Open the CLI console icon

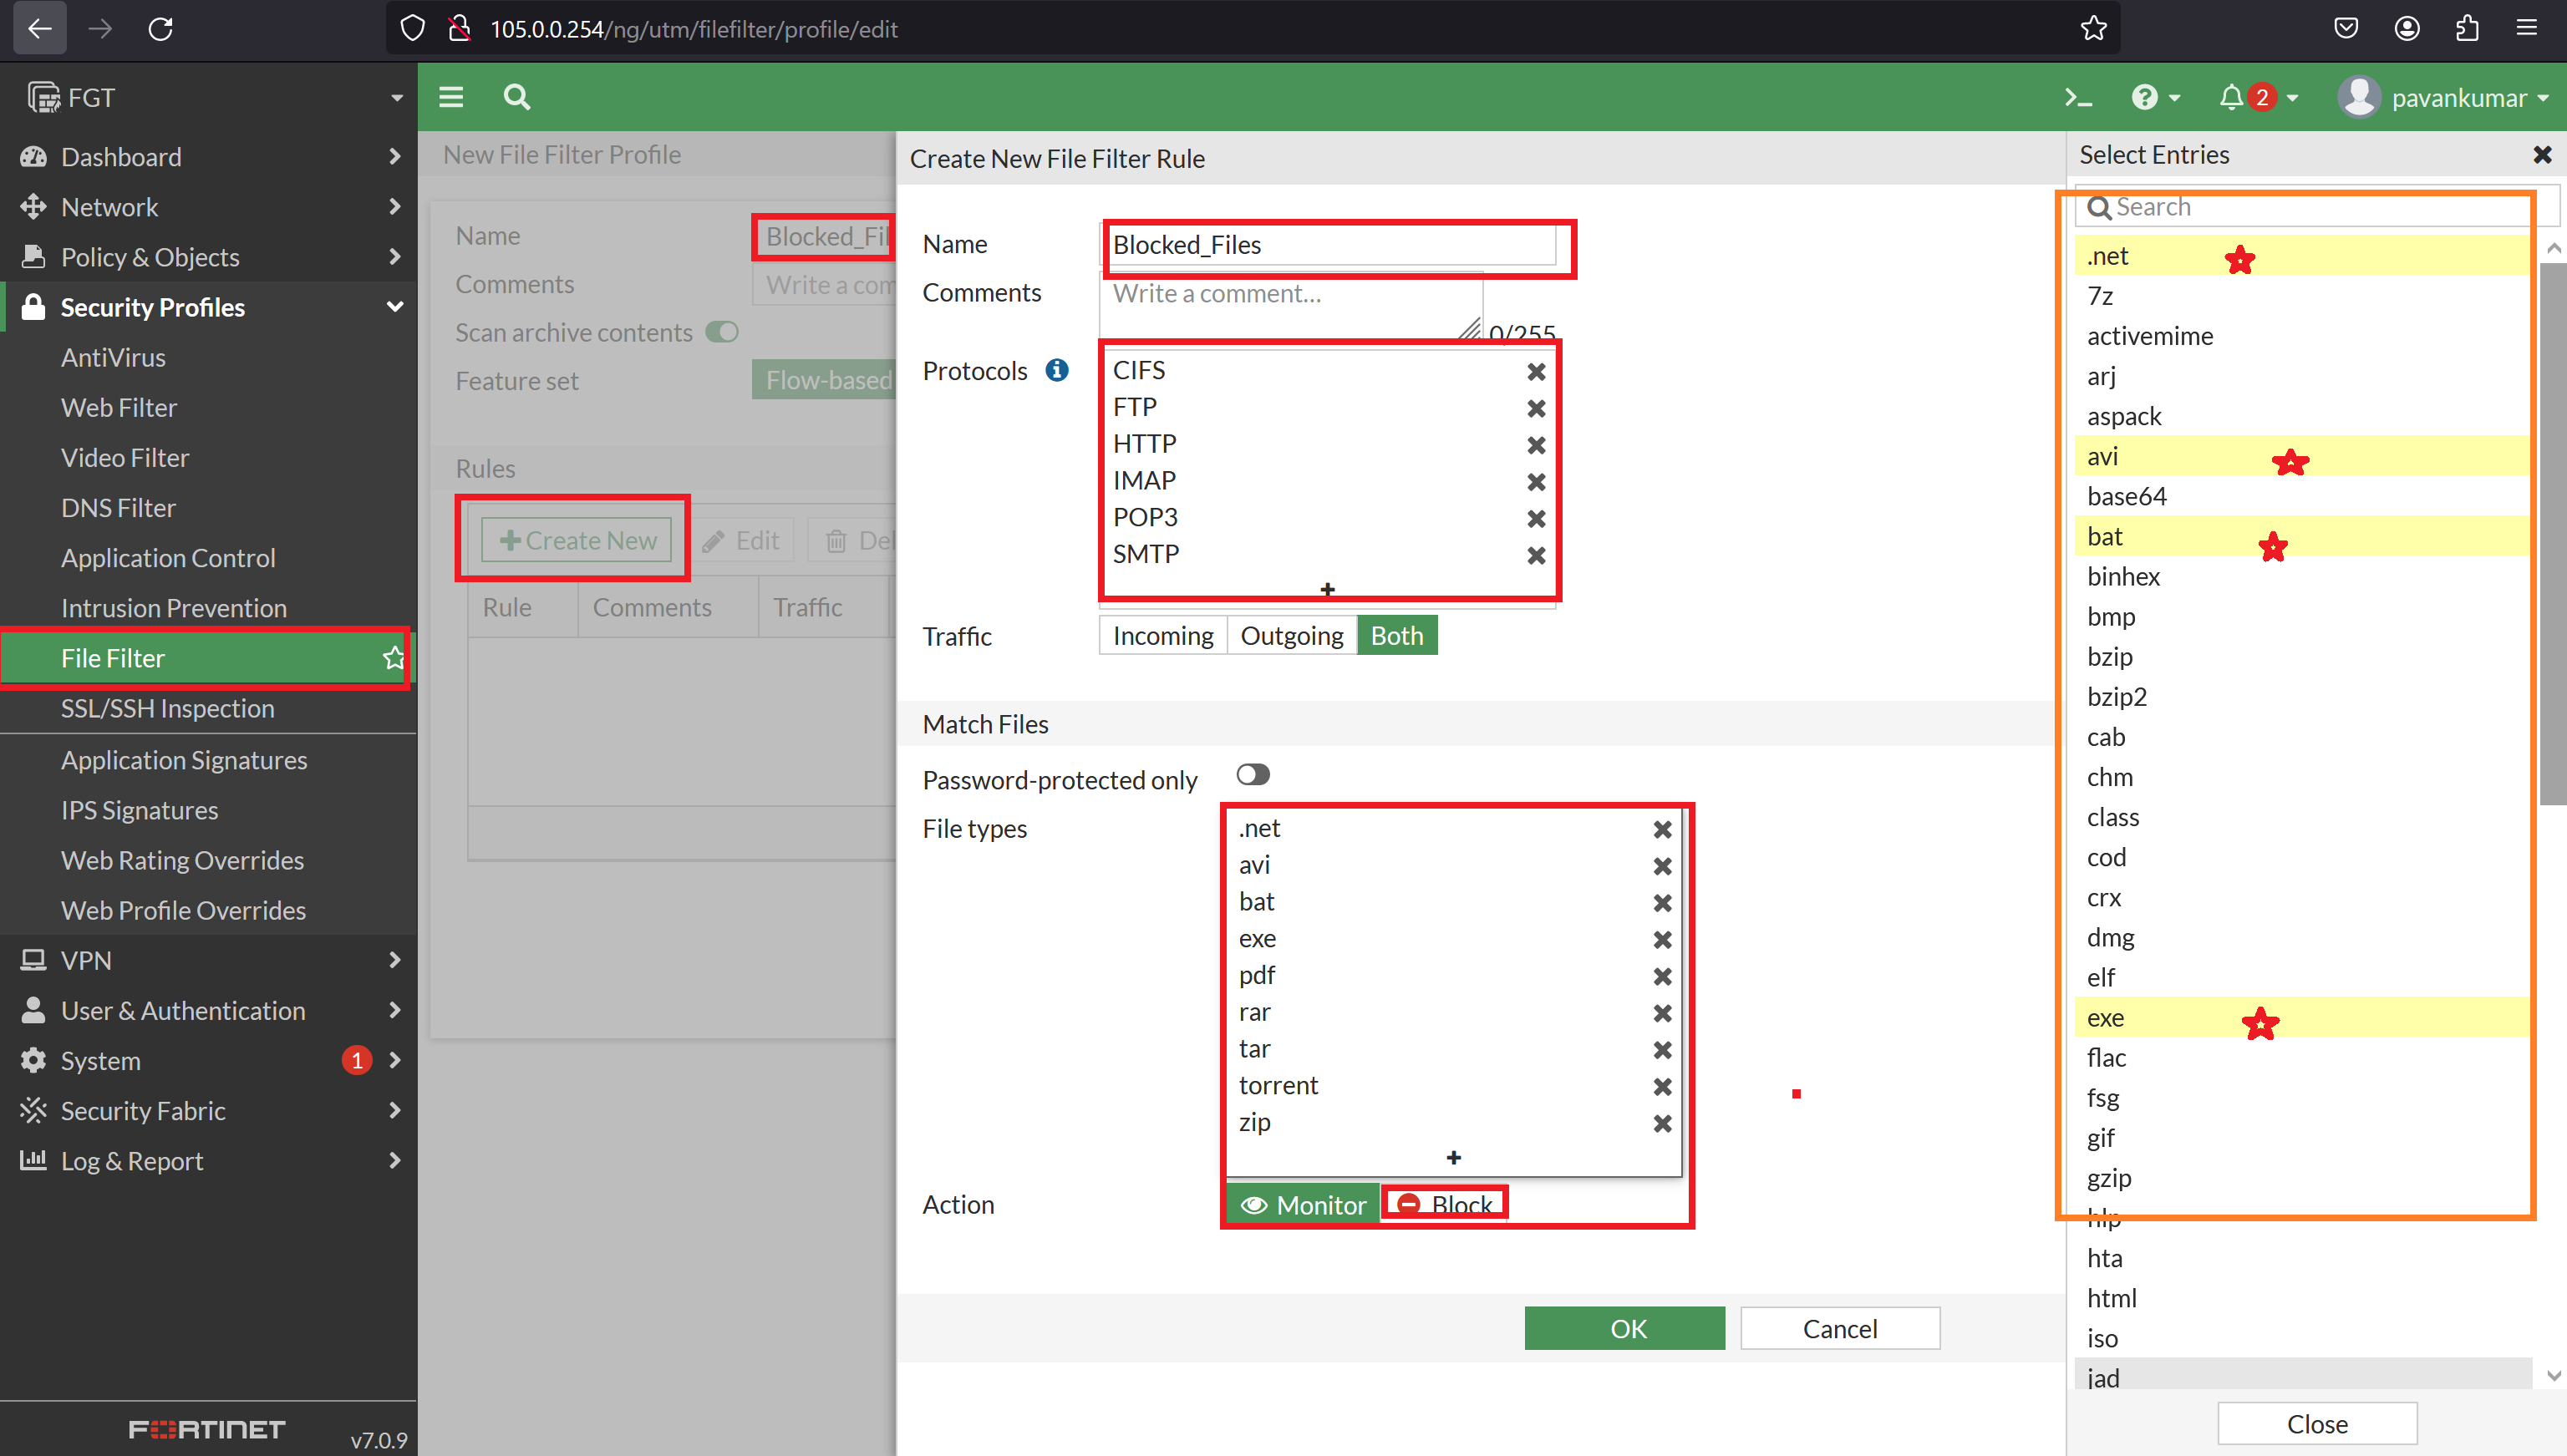(2077, 97)
